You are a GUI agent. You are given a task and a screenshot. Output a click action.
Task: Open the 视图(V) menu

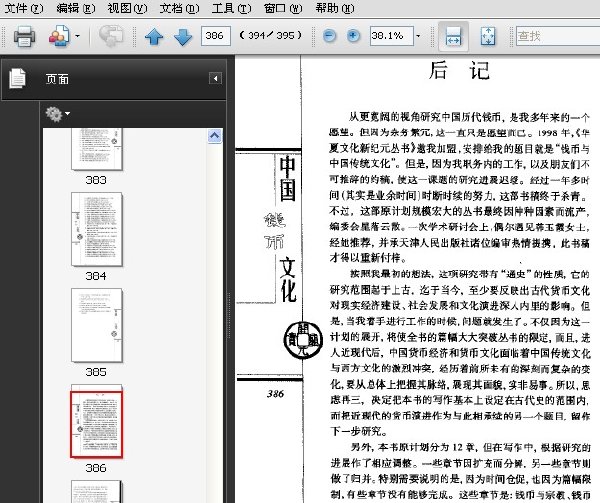pyautogui.click(x=127, y=8)
